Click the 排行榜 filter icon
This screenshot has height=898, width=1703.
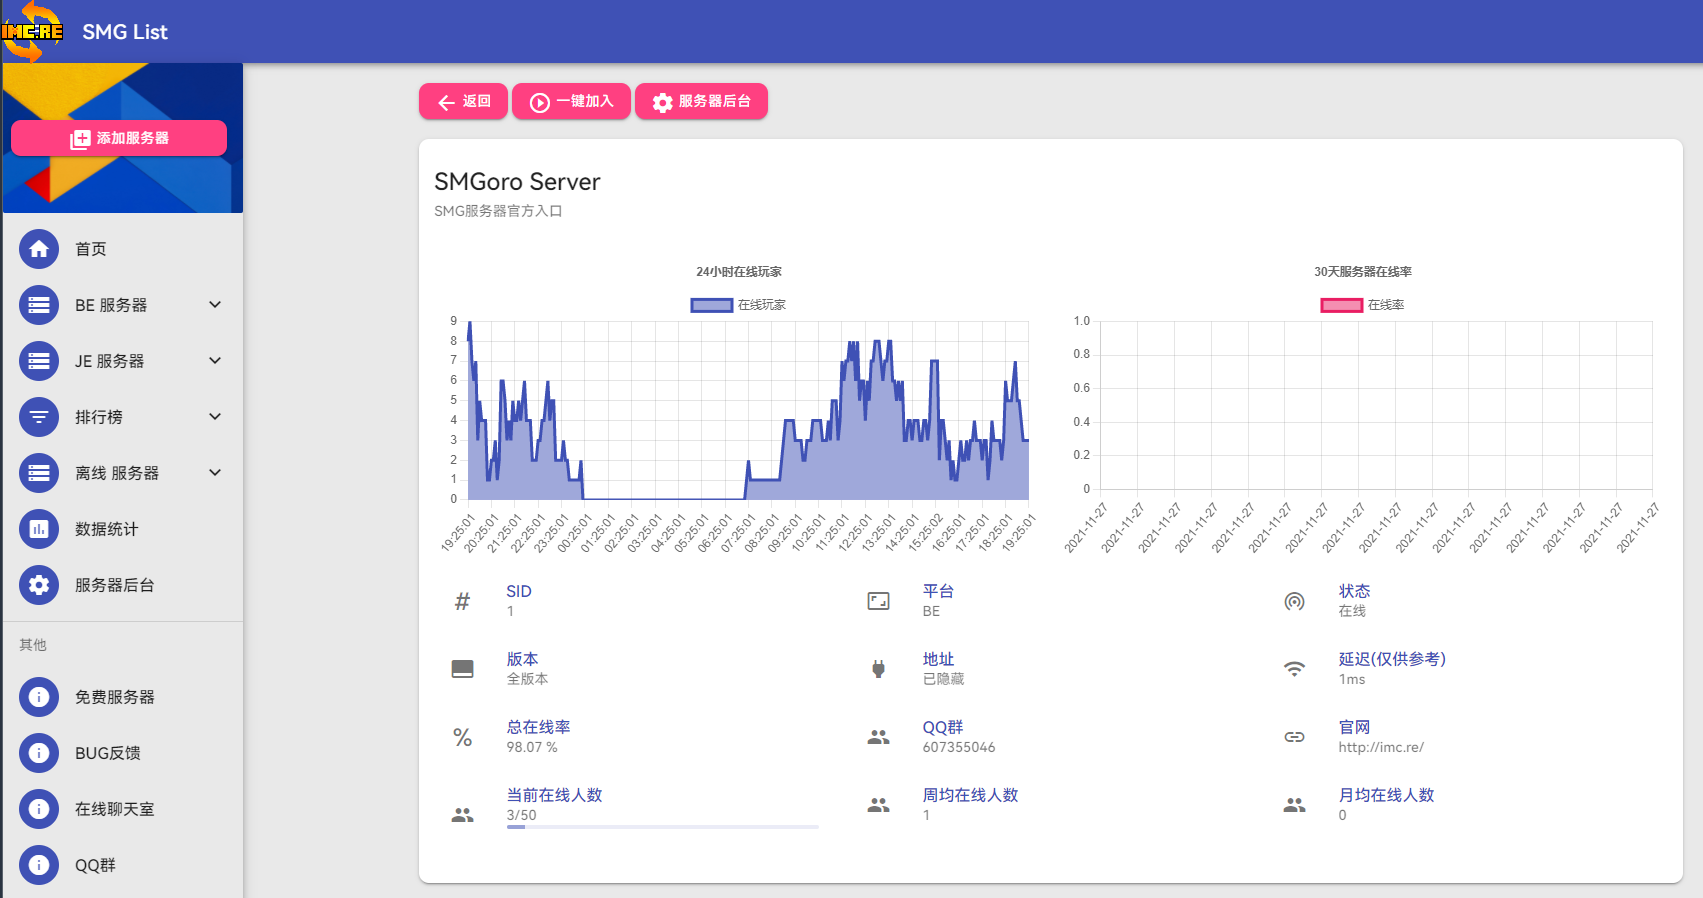point(39,417)
